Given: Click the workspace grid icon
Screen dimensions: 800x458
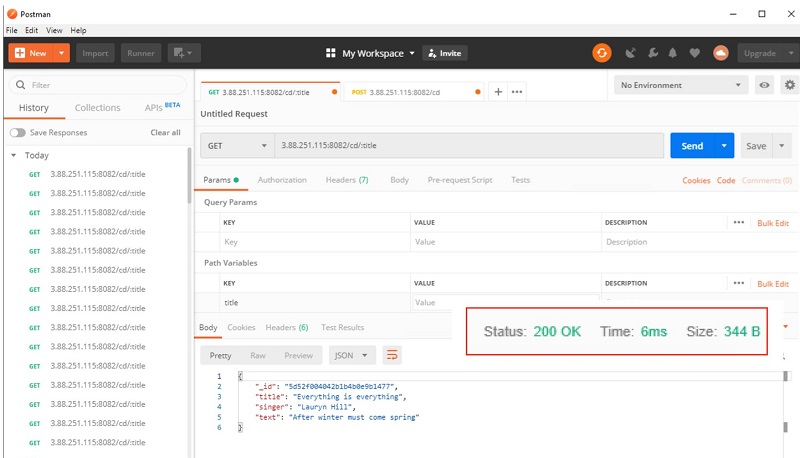Looking at the screenshot, I should [x=331, y=53].
